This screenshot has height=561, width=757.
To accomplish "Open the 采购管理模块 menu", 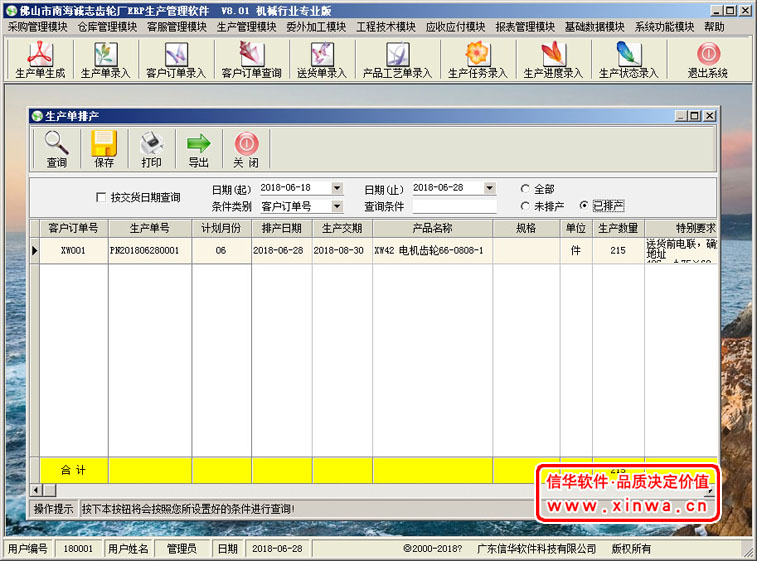I will [38, 27].
